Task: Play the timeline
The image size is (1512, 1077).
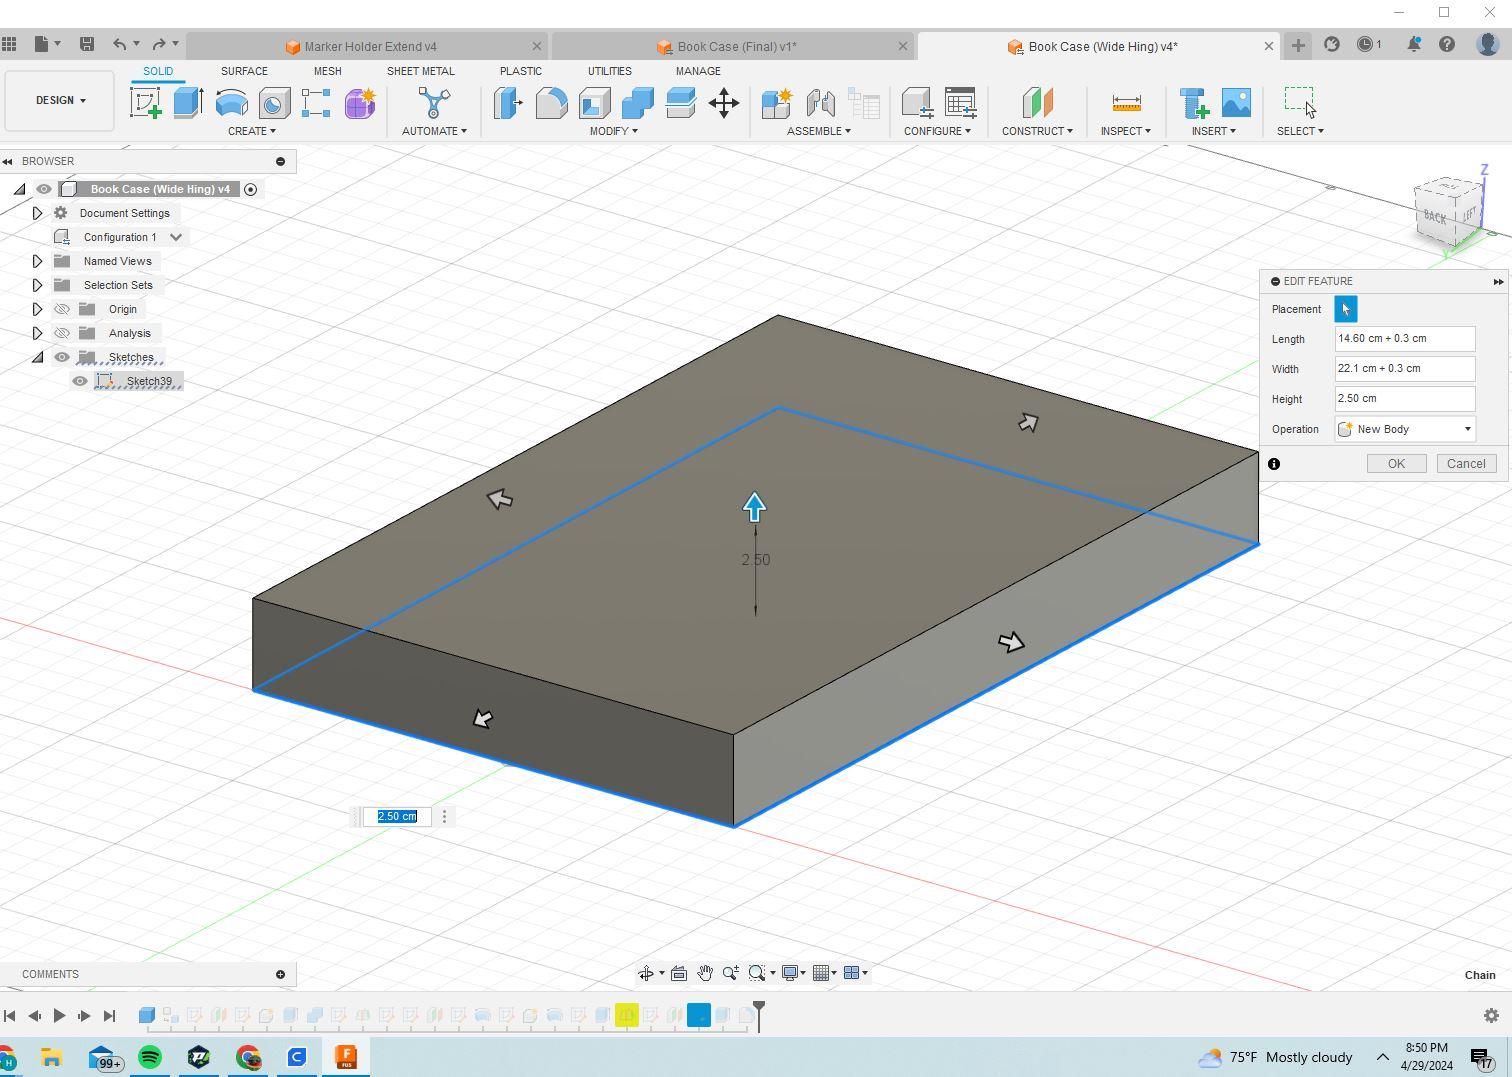Action: point(59,1016)
